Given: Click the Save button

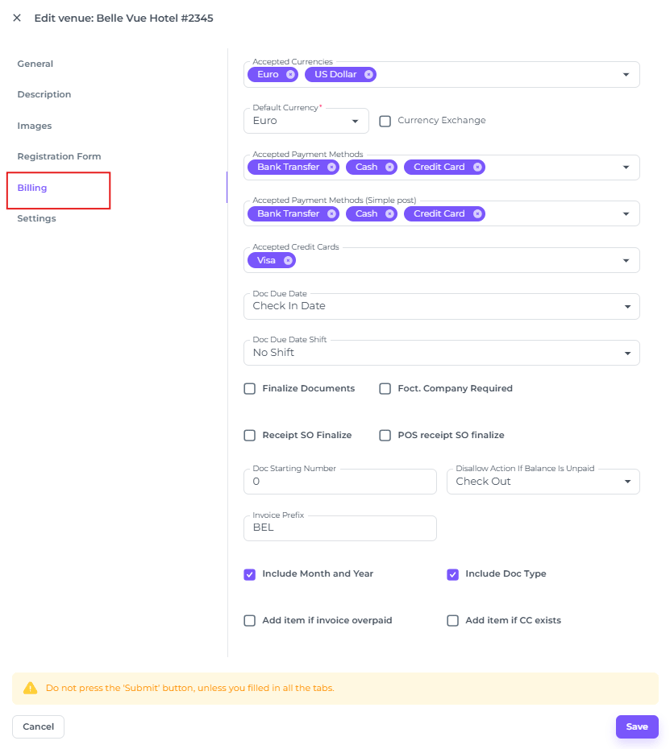Looking at the screenshot, I should [x=637, y=727].
